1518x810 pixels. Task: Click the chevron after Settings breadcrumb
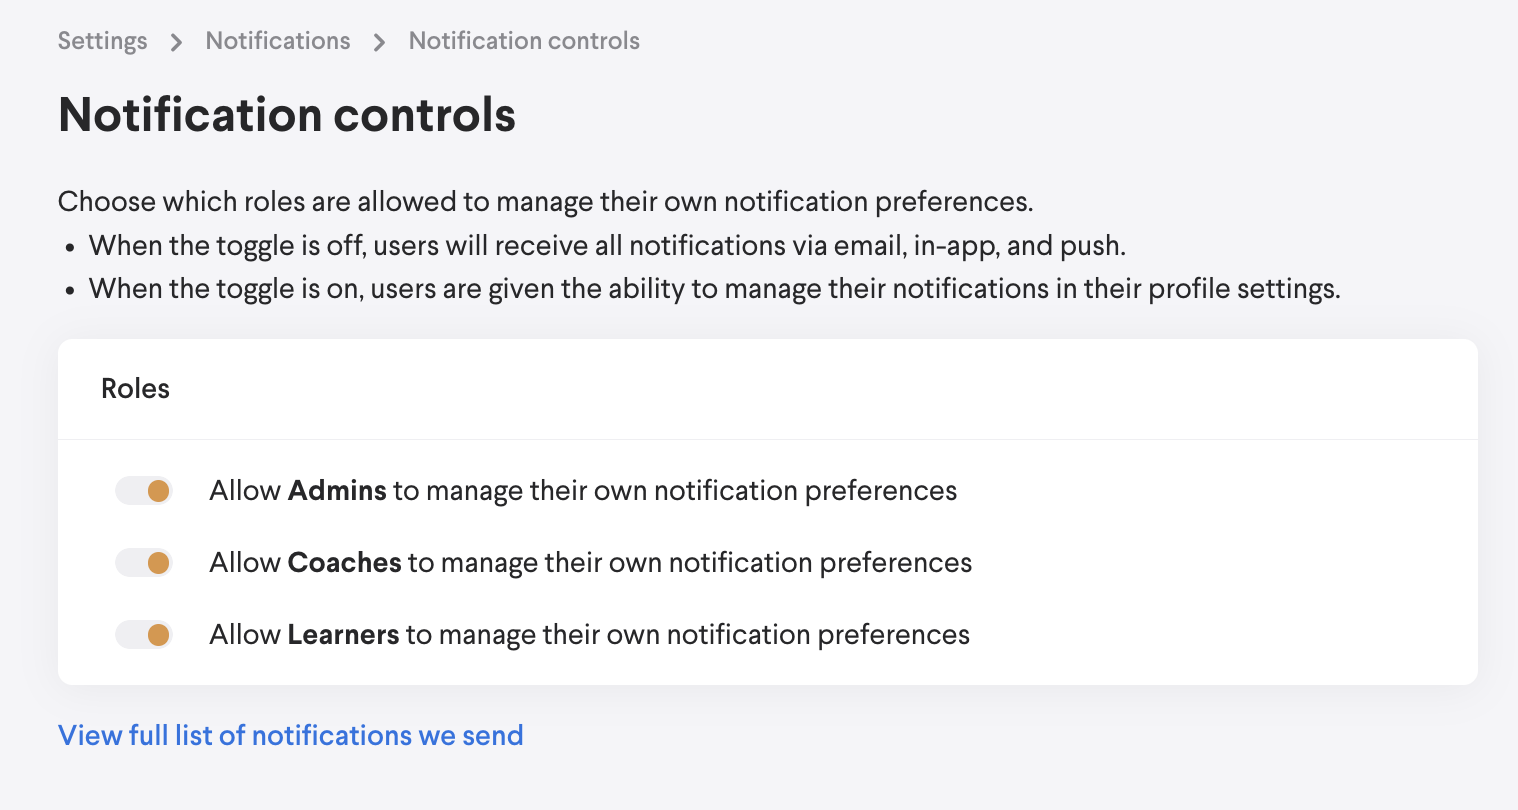176,42
